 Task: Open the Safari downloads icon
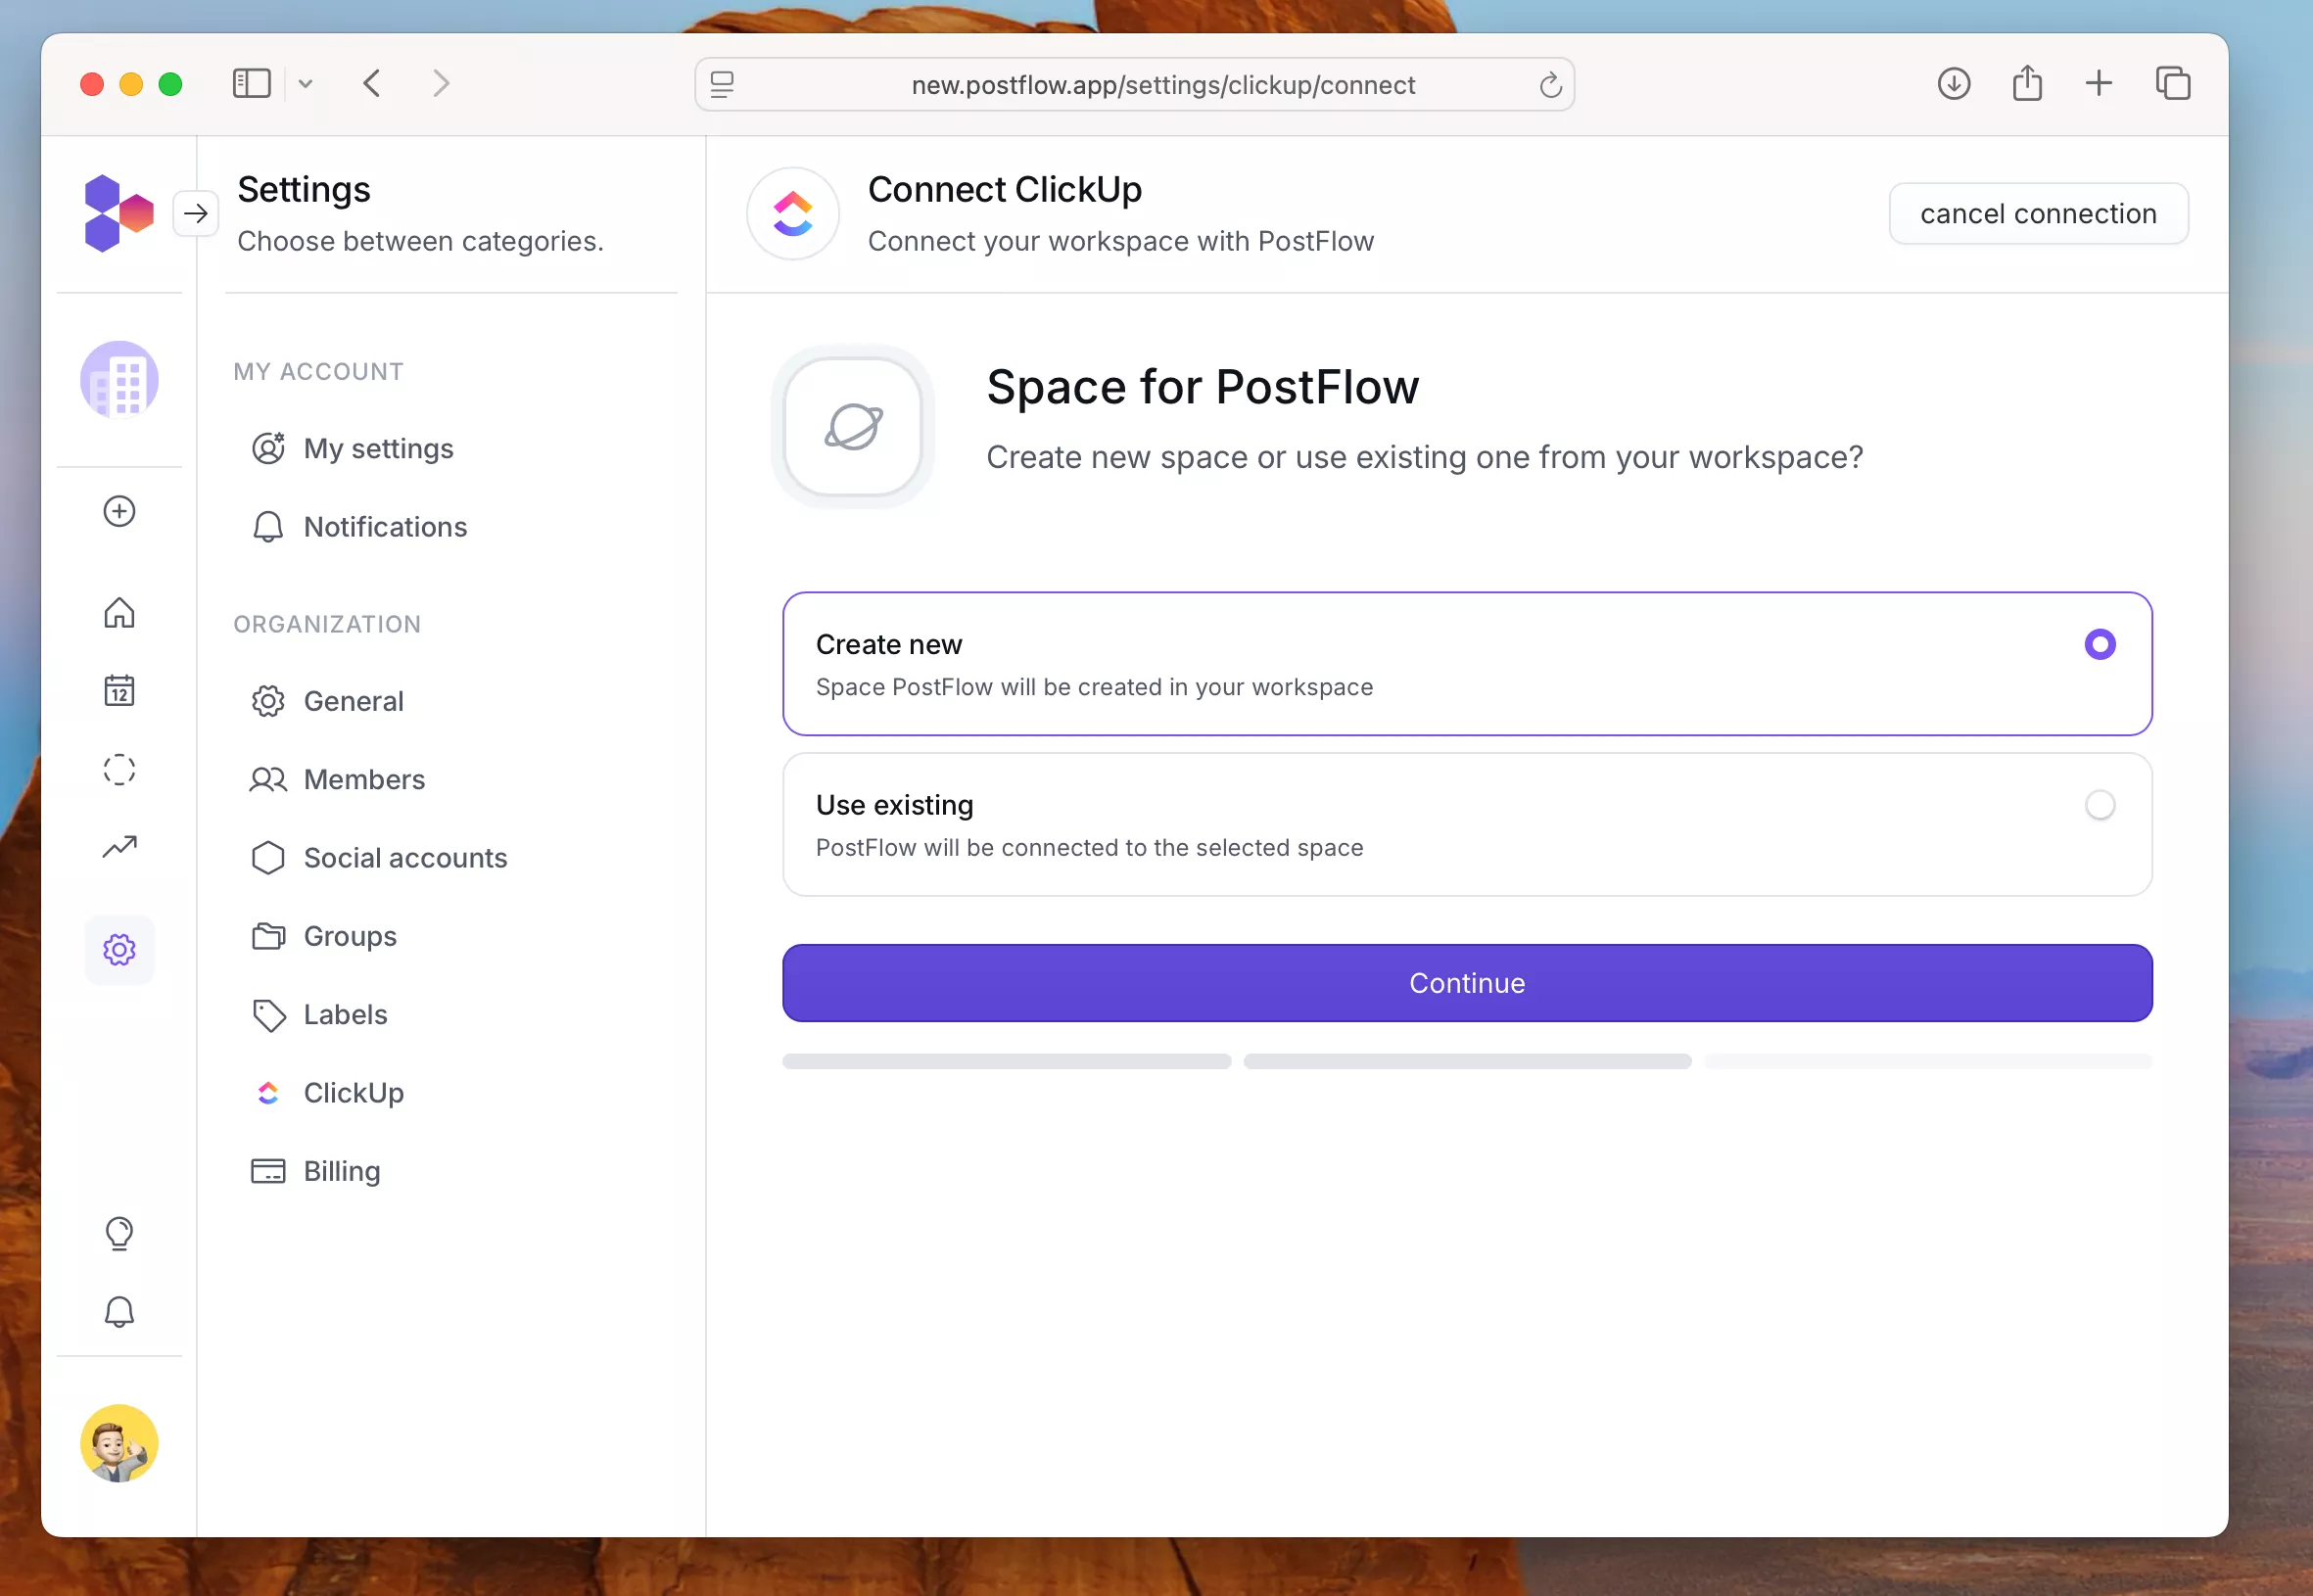(x=1953, y=83)
